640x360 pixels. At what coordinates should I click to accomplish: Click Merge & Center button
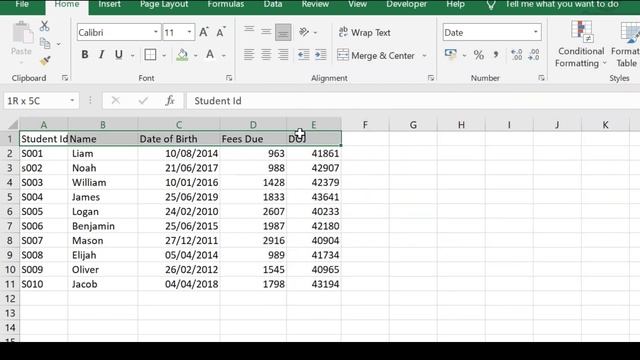[x=376, y=55]
